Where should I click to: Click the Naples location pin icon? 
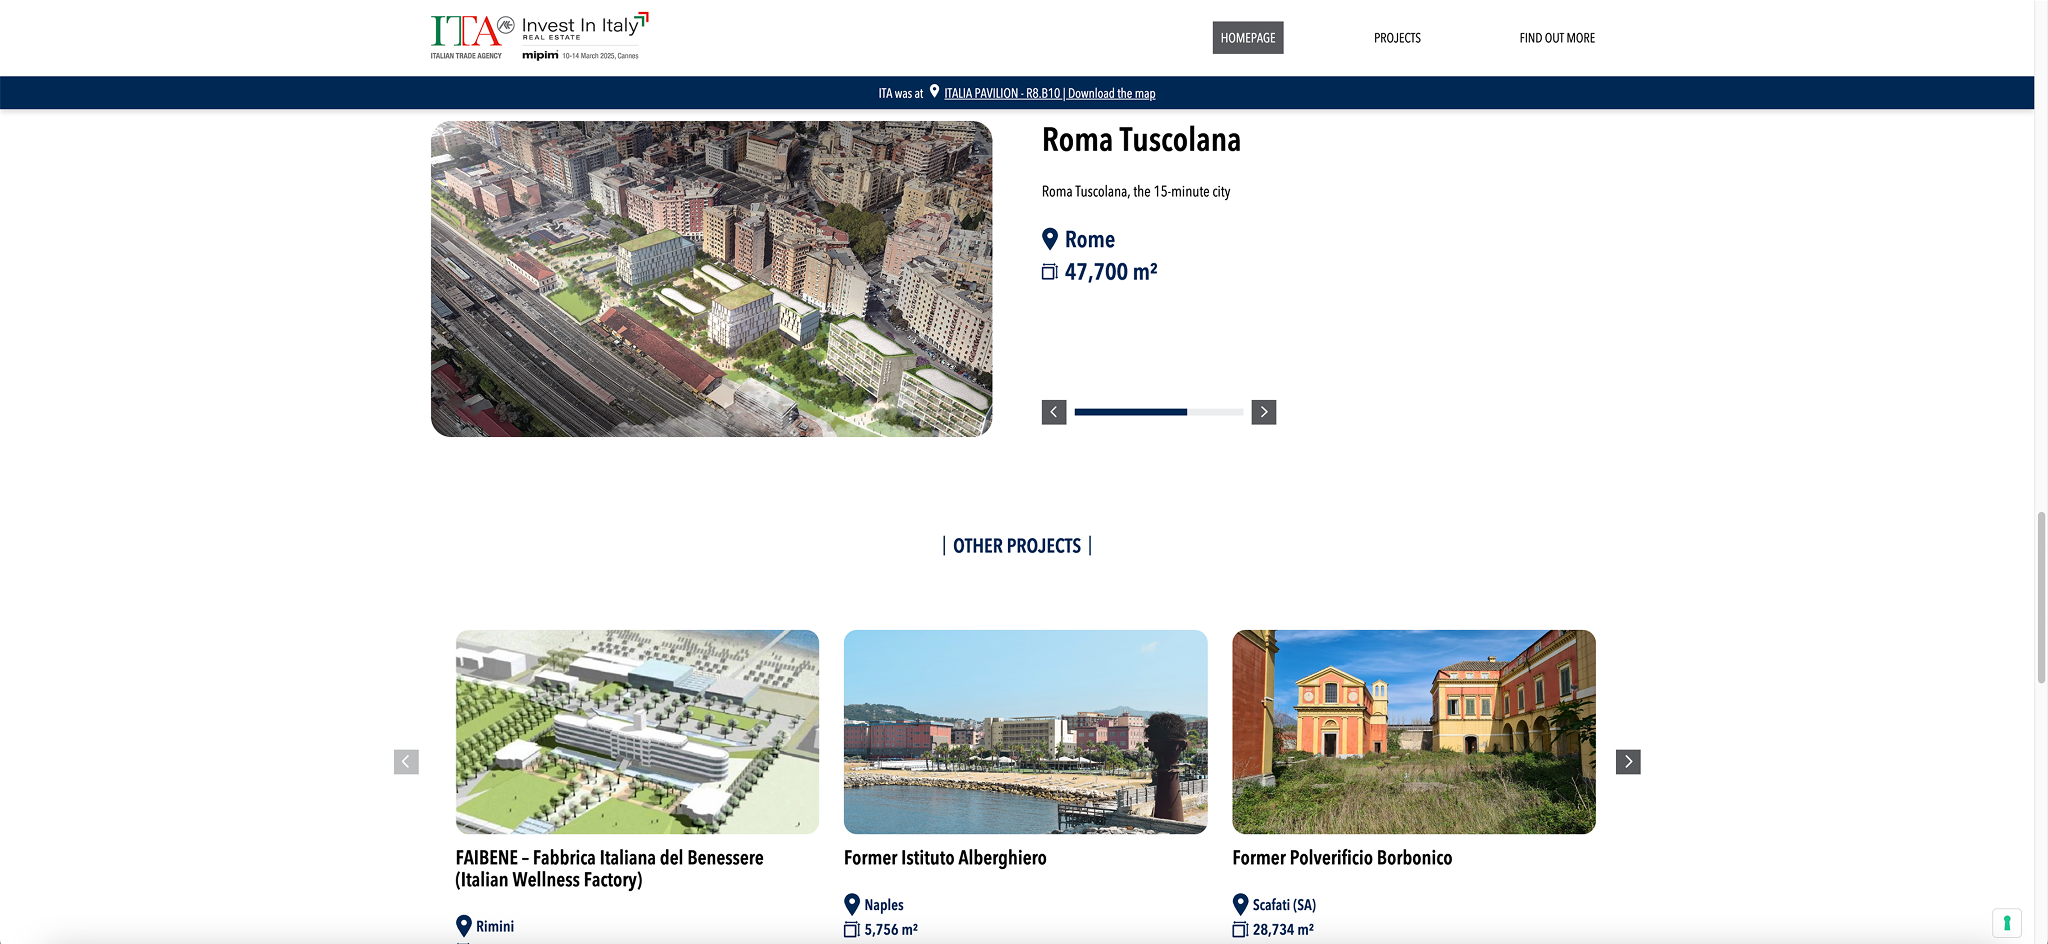click(852, 904)
